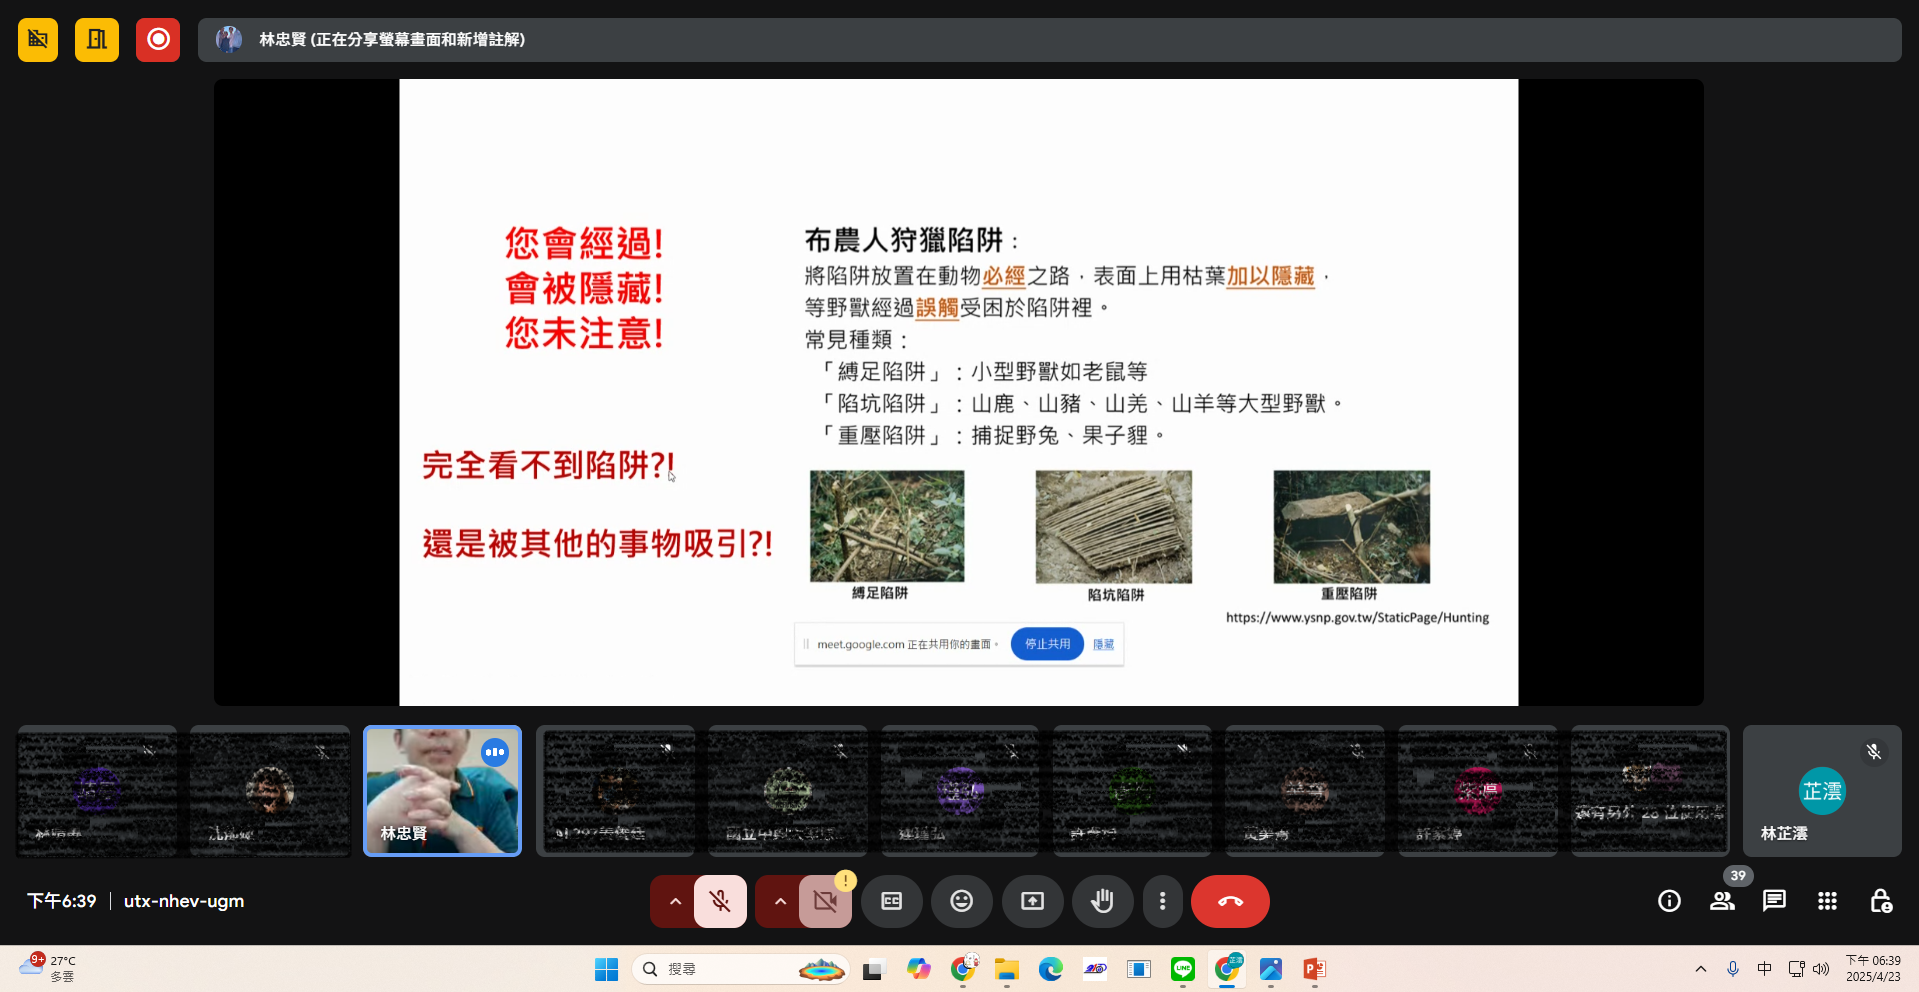Open the Windows Start menu
The height and width of the screenshot is (992, 1919).
pos(605,968)
